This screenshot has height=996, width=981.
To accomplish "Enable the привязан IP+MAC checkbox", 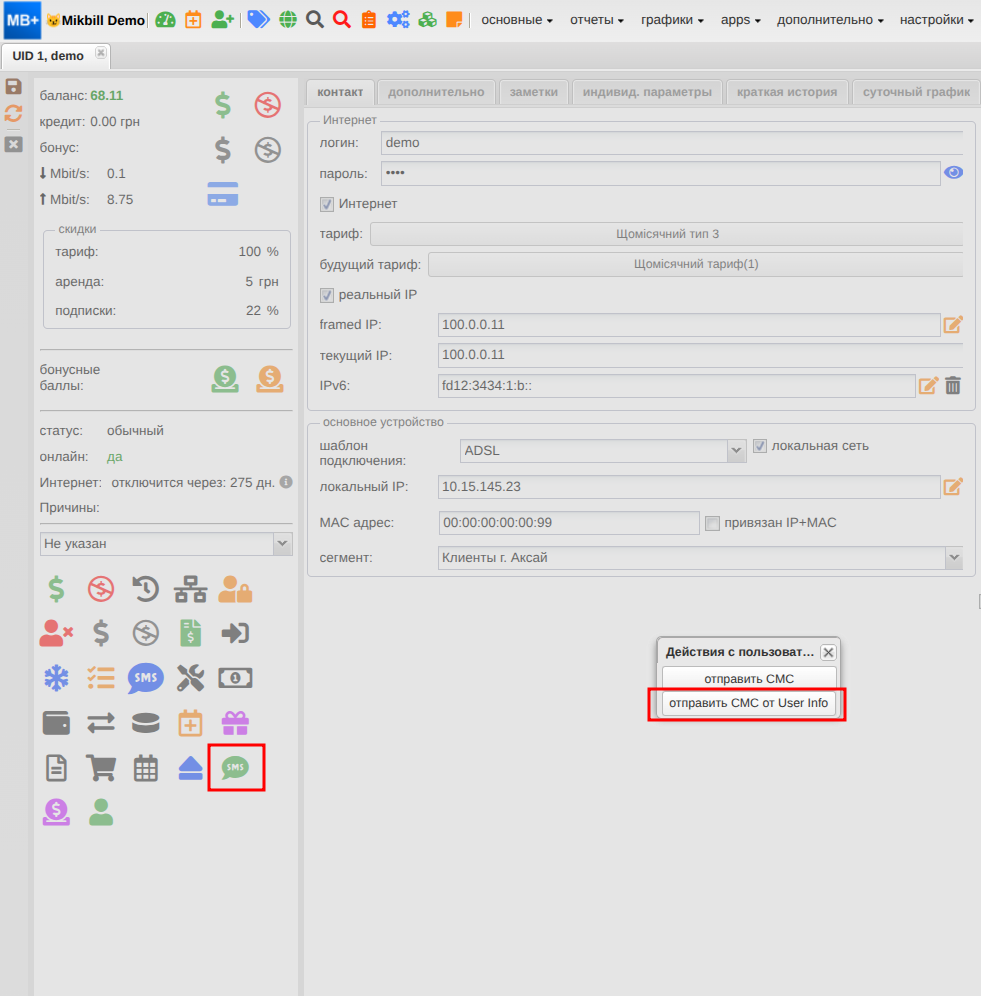I will (x=712, y=523).
